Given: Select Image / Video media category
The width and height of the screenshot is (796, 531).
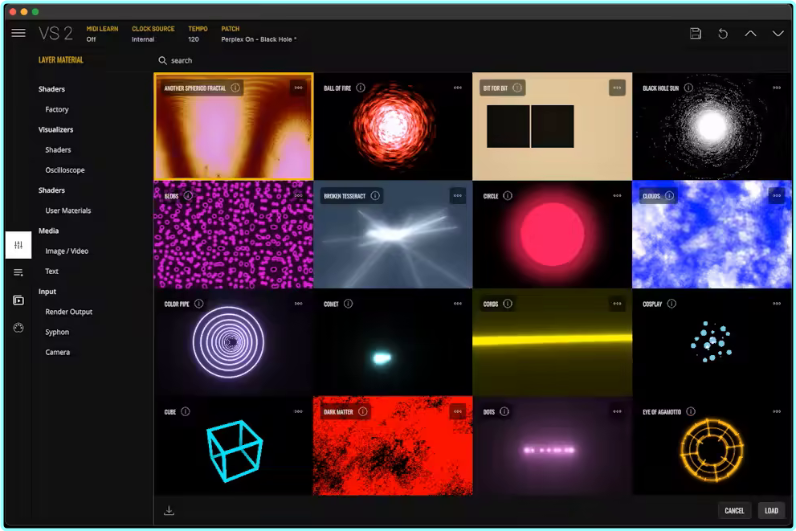Looking at the screenshot, I should [x=67, y=251].
